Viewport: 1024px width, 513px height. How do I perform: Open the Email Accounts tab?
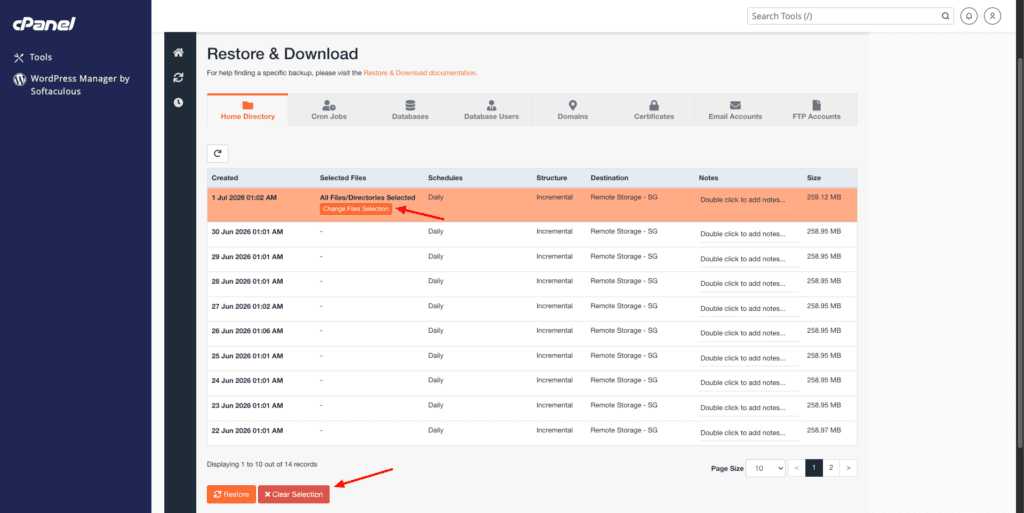point(735,110)
